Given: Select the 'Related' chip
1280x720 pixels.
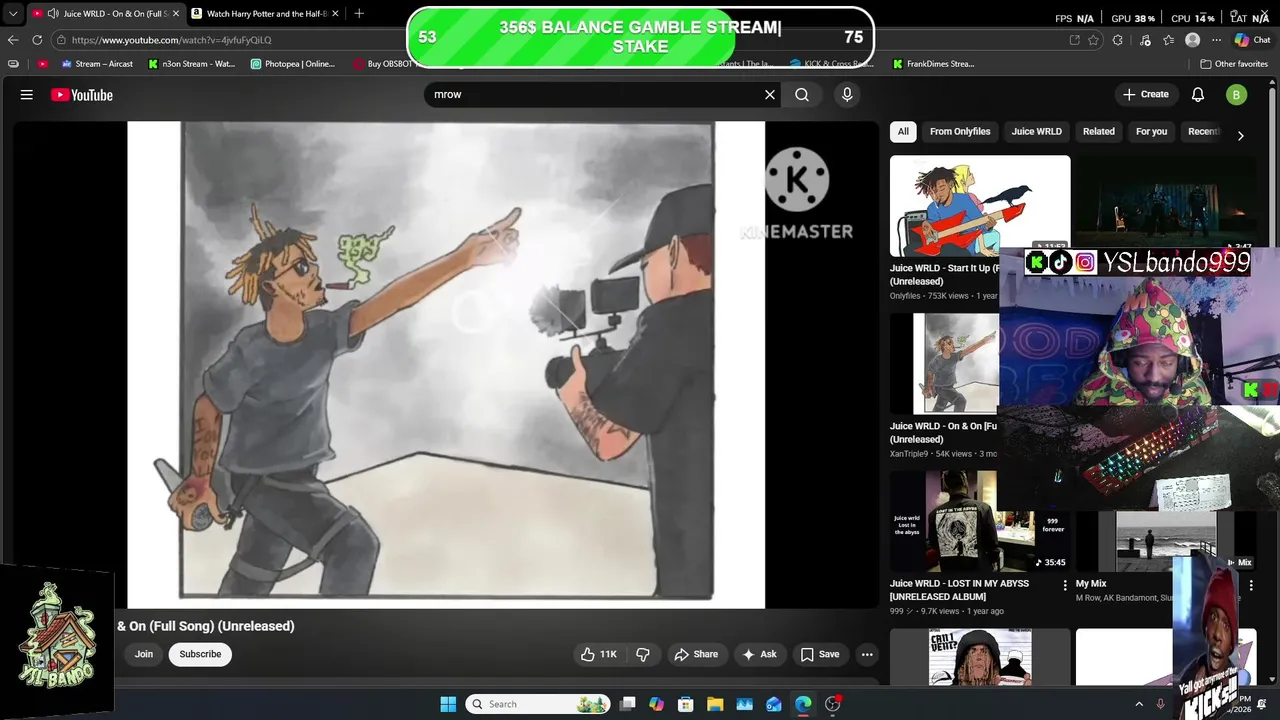Looking at the screenshot, I should (x=1098, y=132).
